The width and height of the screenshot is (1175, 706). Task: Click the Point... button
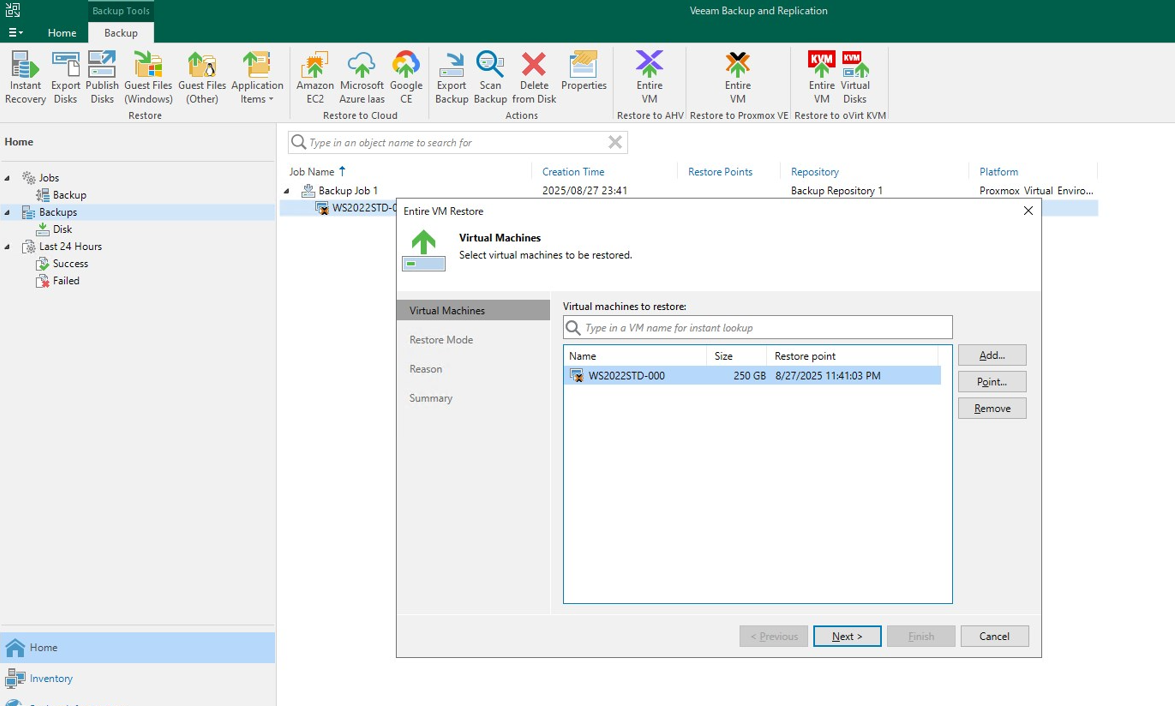click(x=992, y=381)
